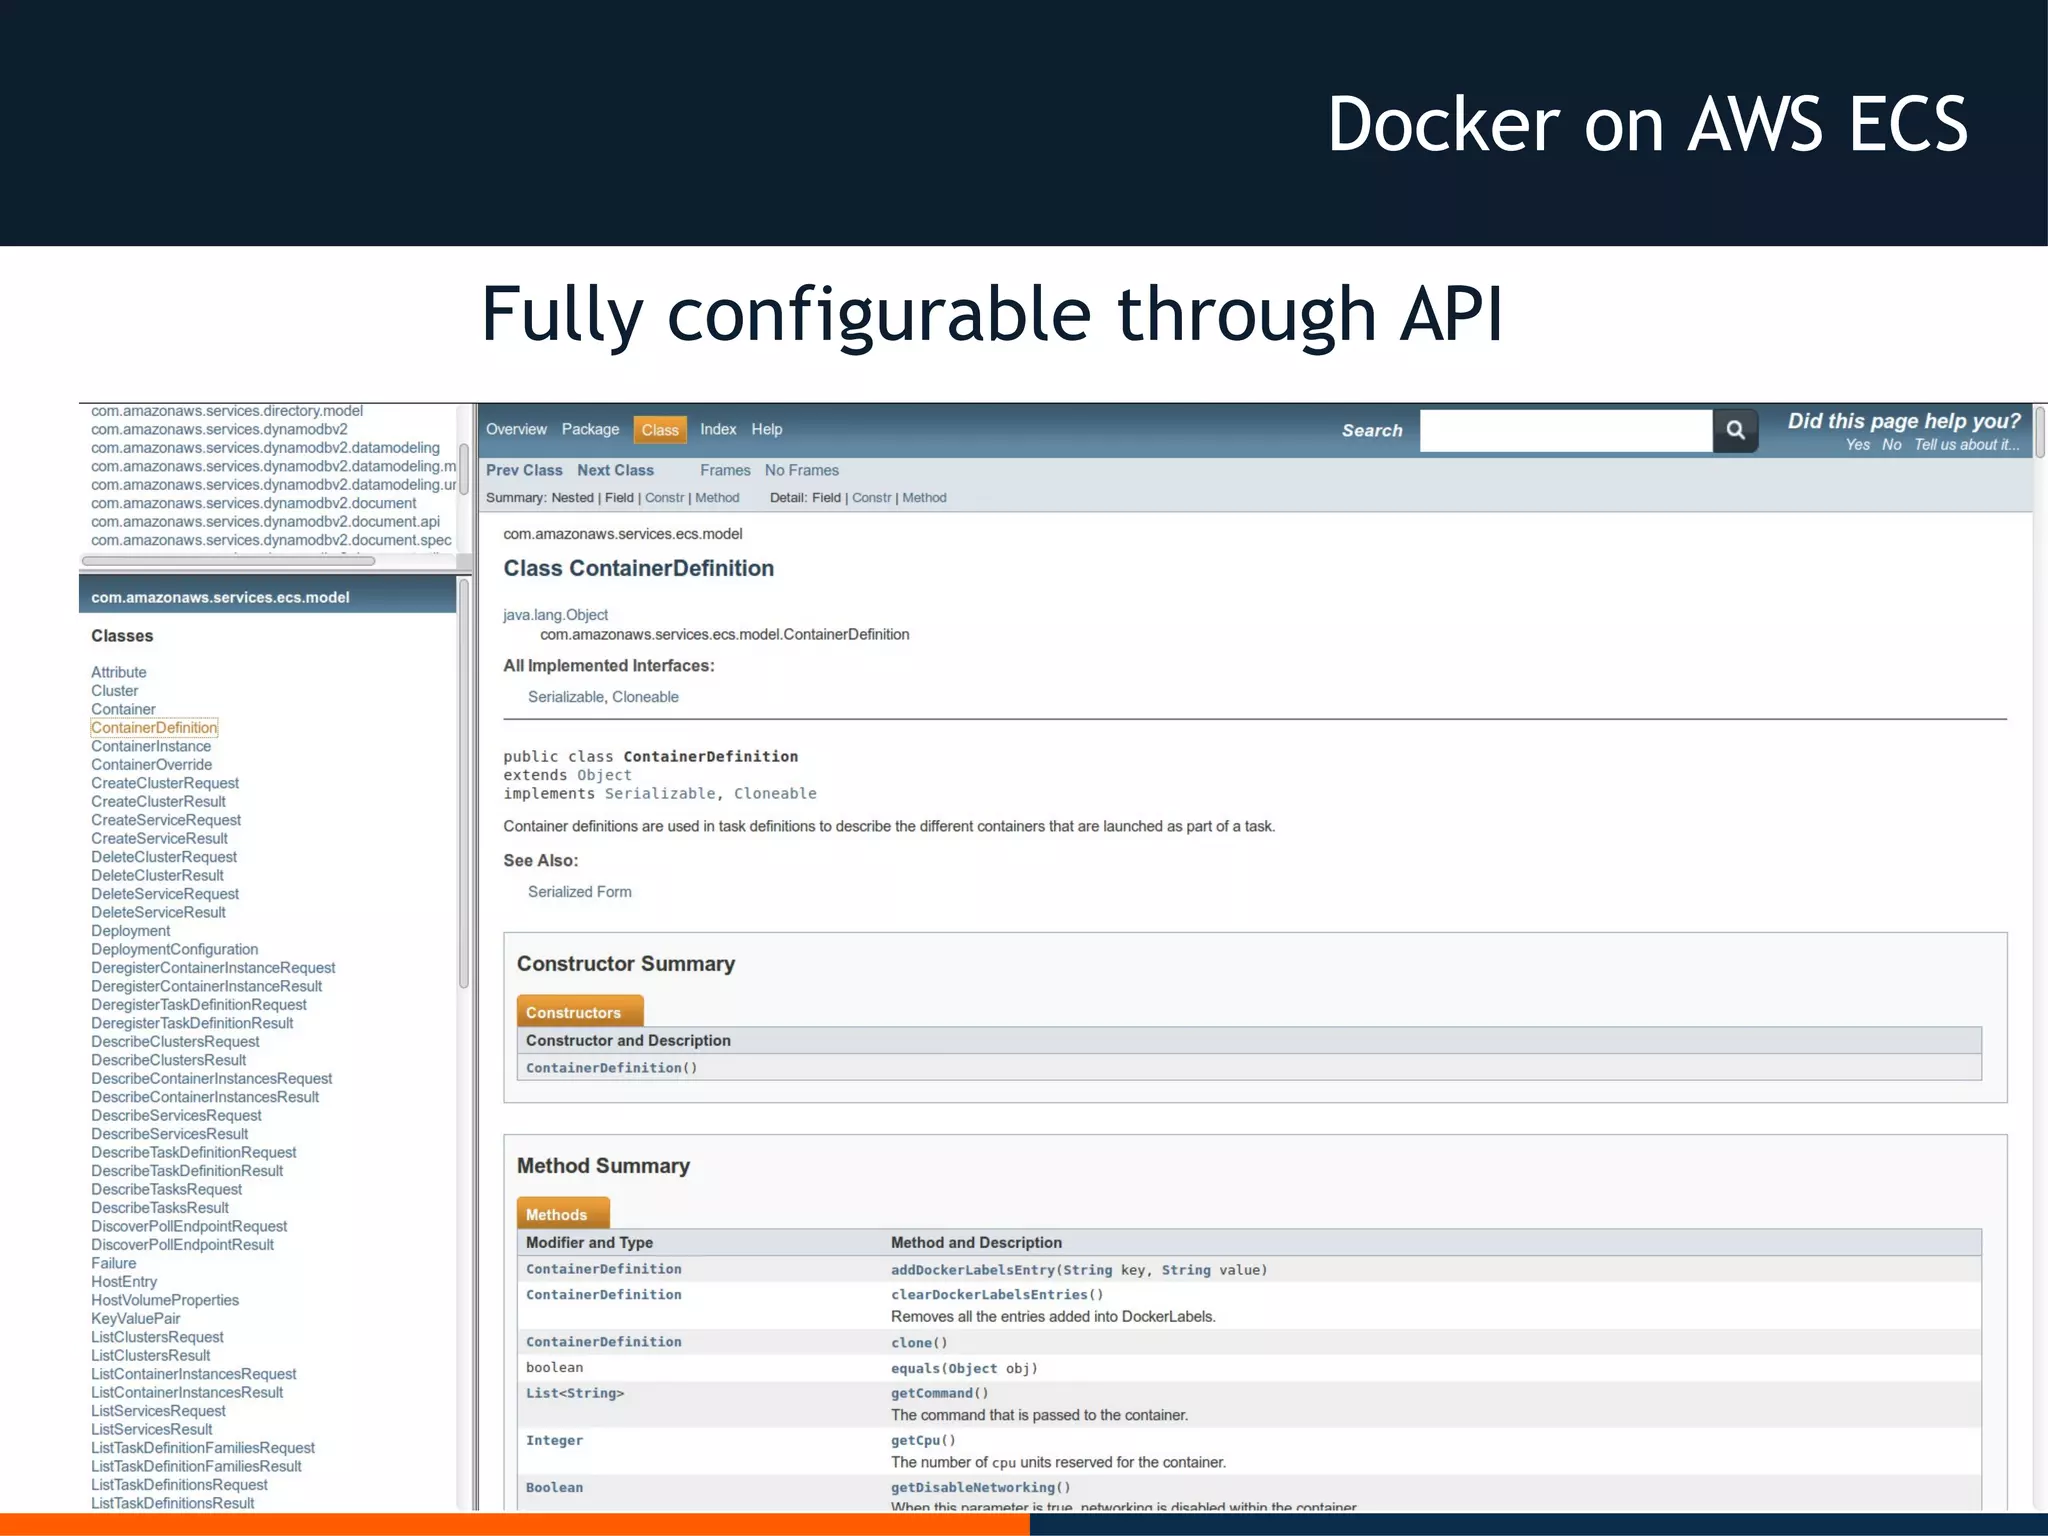Open the KeyValuePair class
Viewport: 2048px width, 1536px height.
pyautogui.click(x=136, y=1319)
